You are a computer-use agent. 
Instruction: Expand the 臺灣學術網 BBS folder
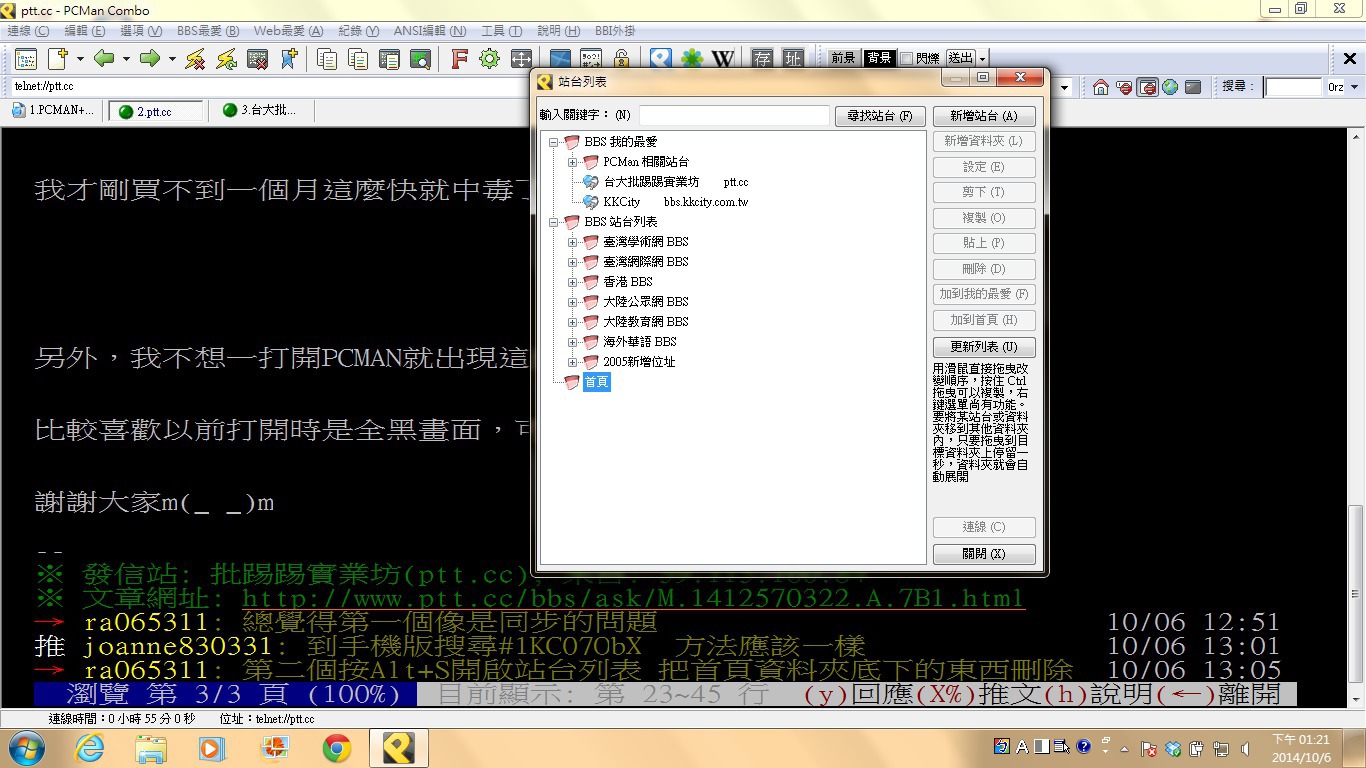click(x=573, y=242)
